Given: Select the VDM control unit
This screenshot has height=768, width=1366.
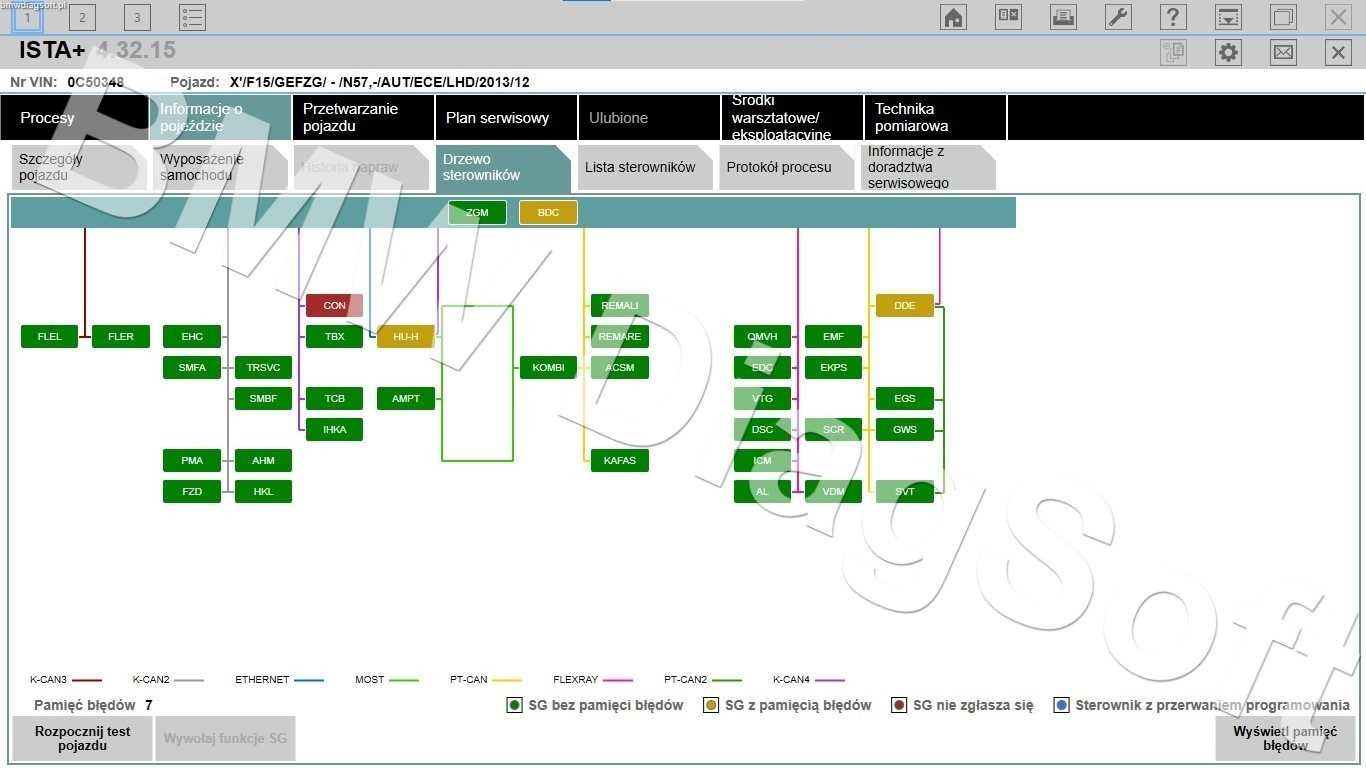Looking at the screenshot, I should (x=833, y=491).
